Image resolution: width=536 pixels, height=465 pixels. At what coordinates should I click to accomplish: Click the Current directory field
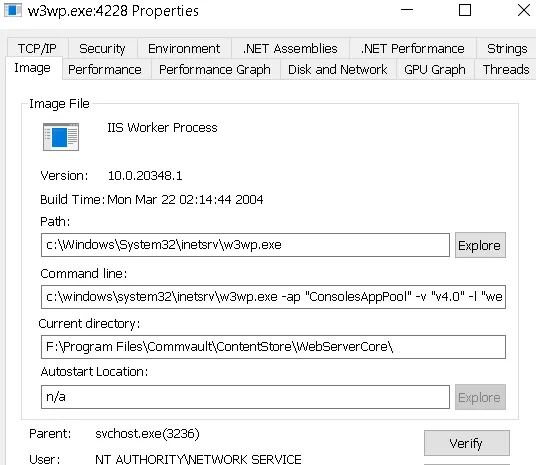coord(273,347)
